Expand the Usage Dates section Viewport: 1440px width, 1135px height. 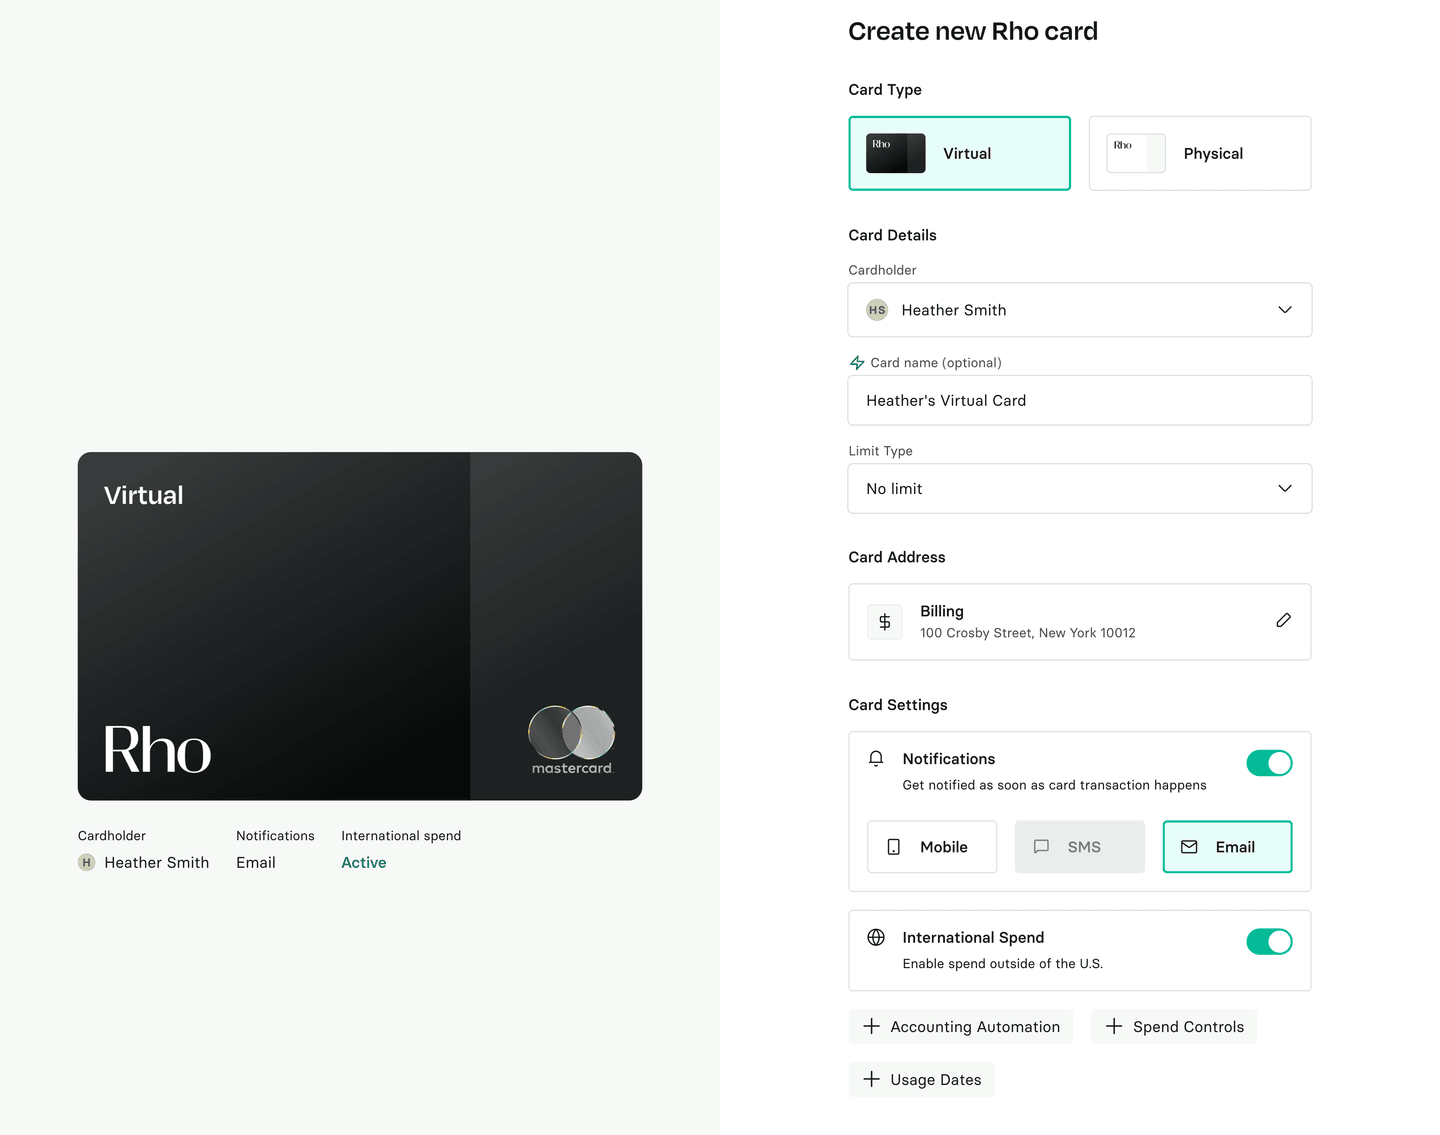pyautogui.click(x=921, y=1080)
